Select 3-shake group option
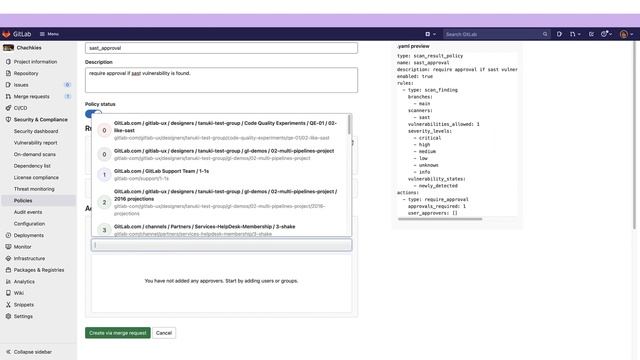Viewport: 640px width, 360px height. (220, 230)
